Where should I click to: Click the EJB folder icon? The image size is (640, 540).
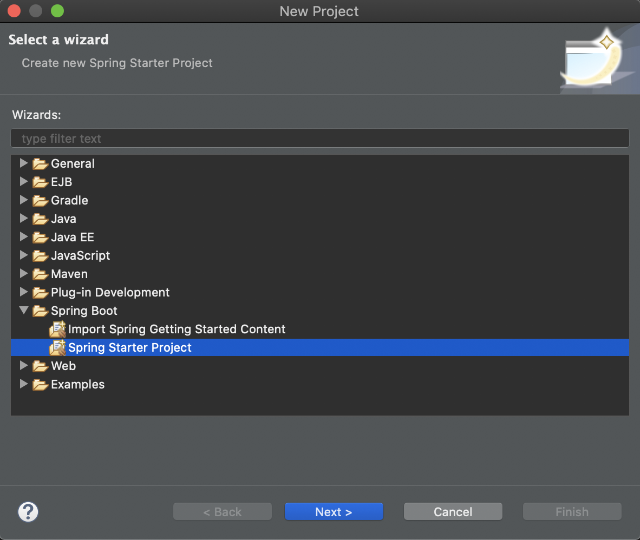click(40, 182)
